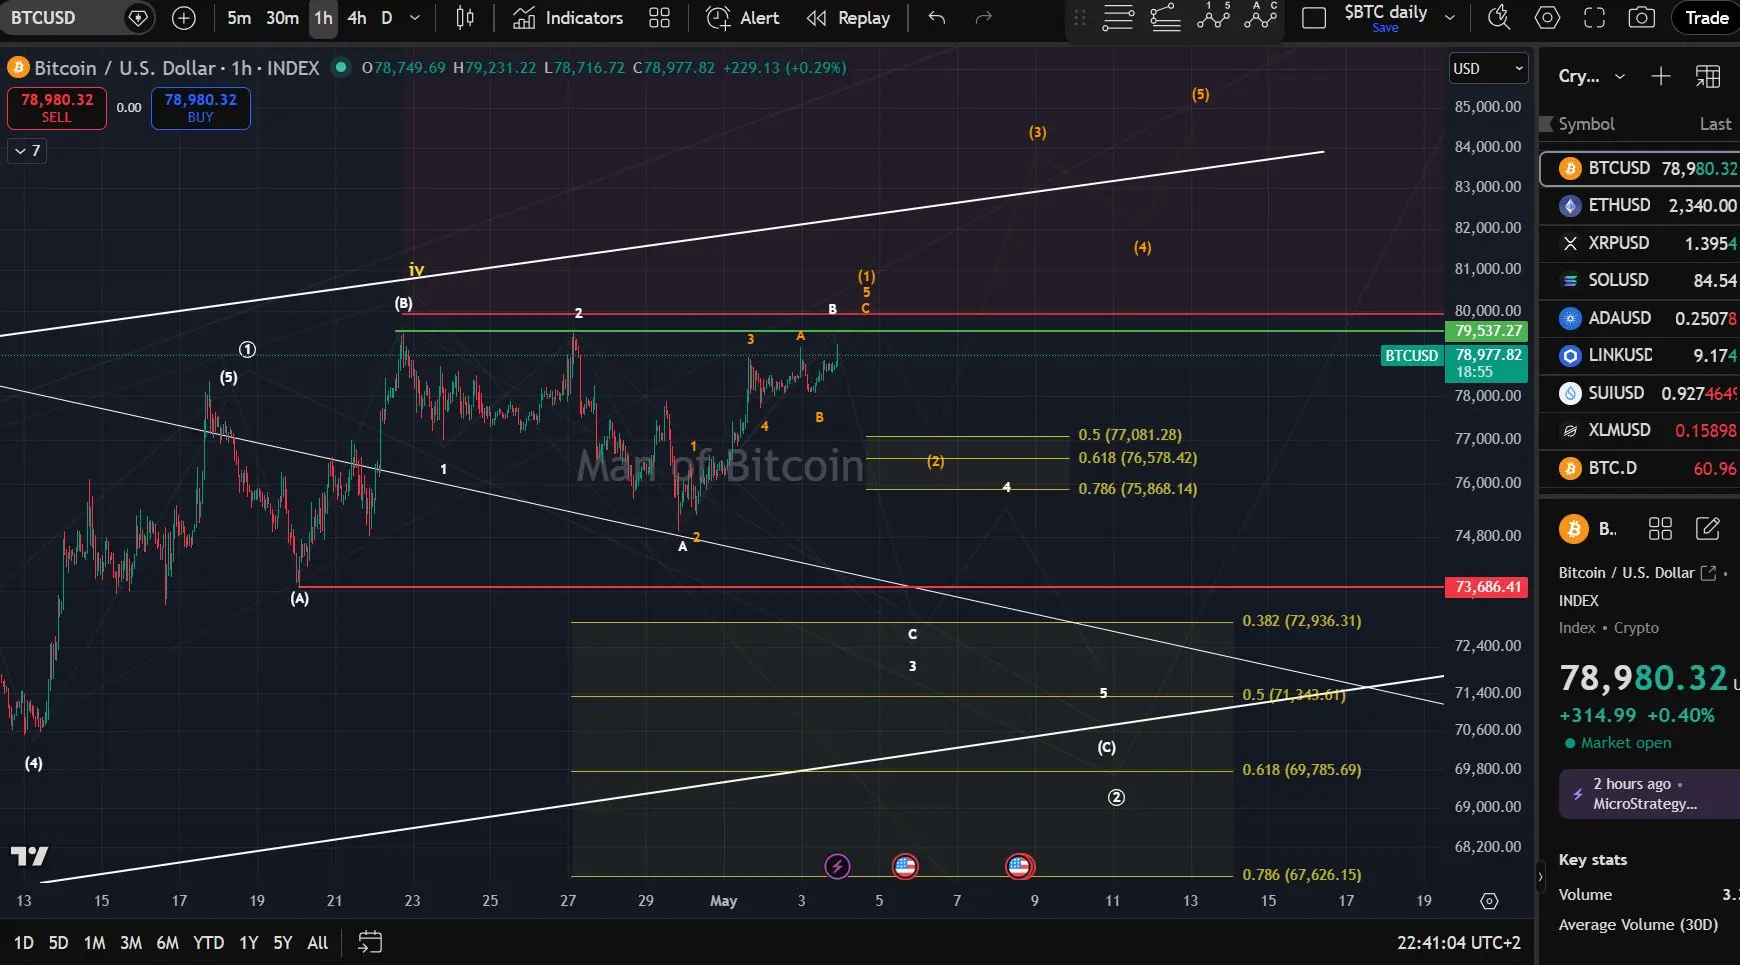
Task: Select ADAUSD in the watchlist
Action: (1639, 318)
